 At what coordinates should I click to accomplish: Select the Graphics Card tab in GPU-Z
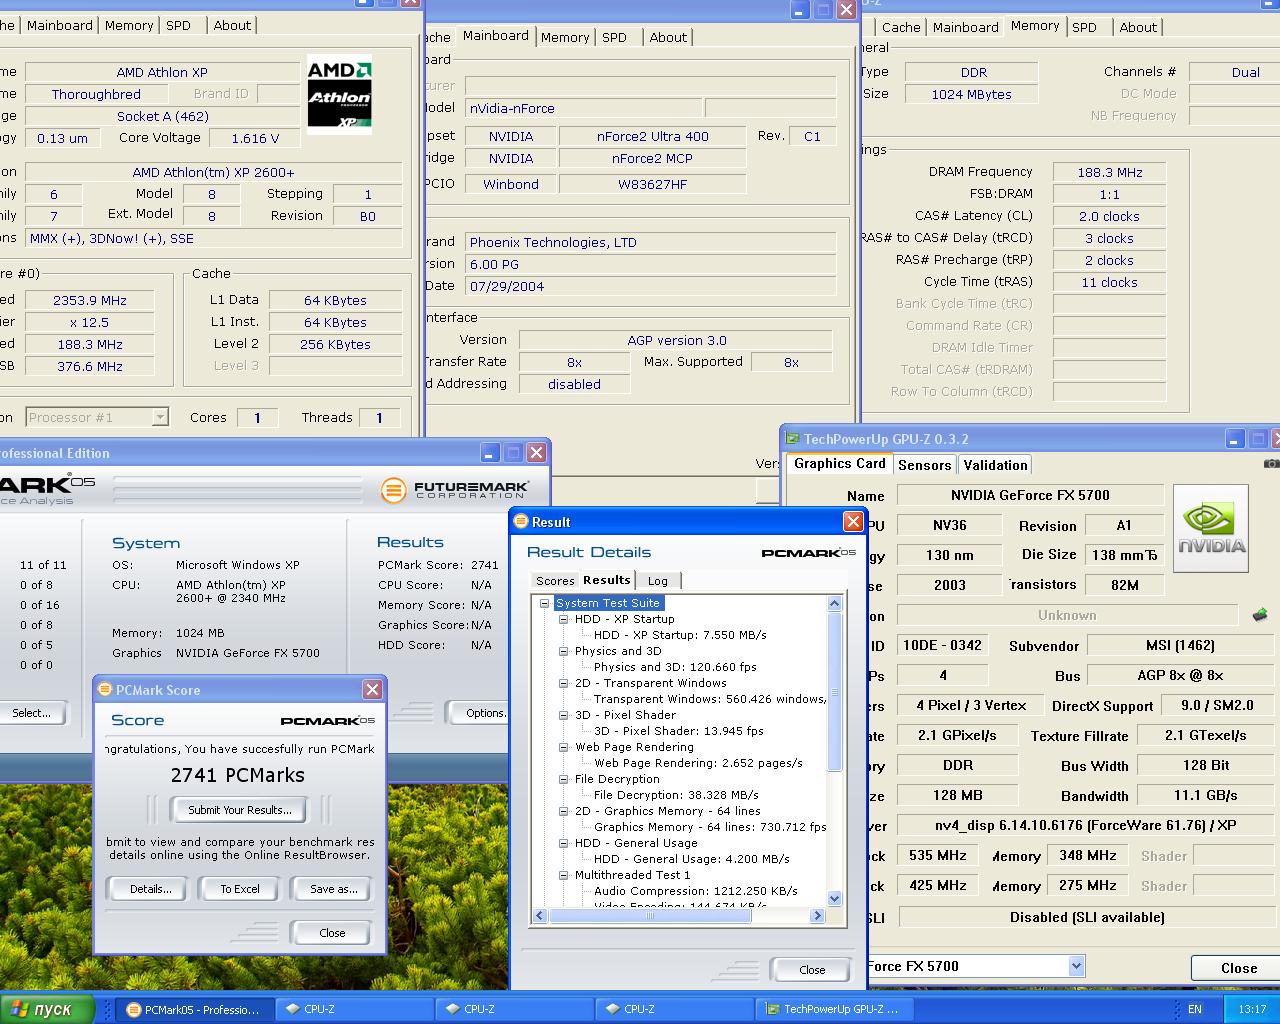(x=840, y=463)
